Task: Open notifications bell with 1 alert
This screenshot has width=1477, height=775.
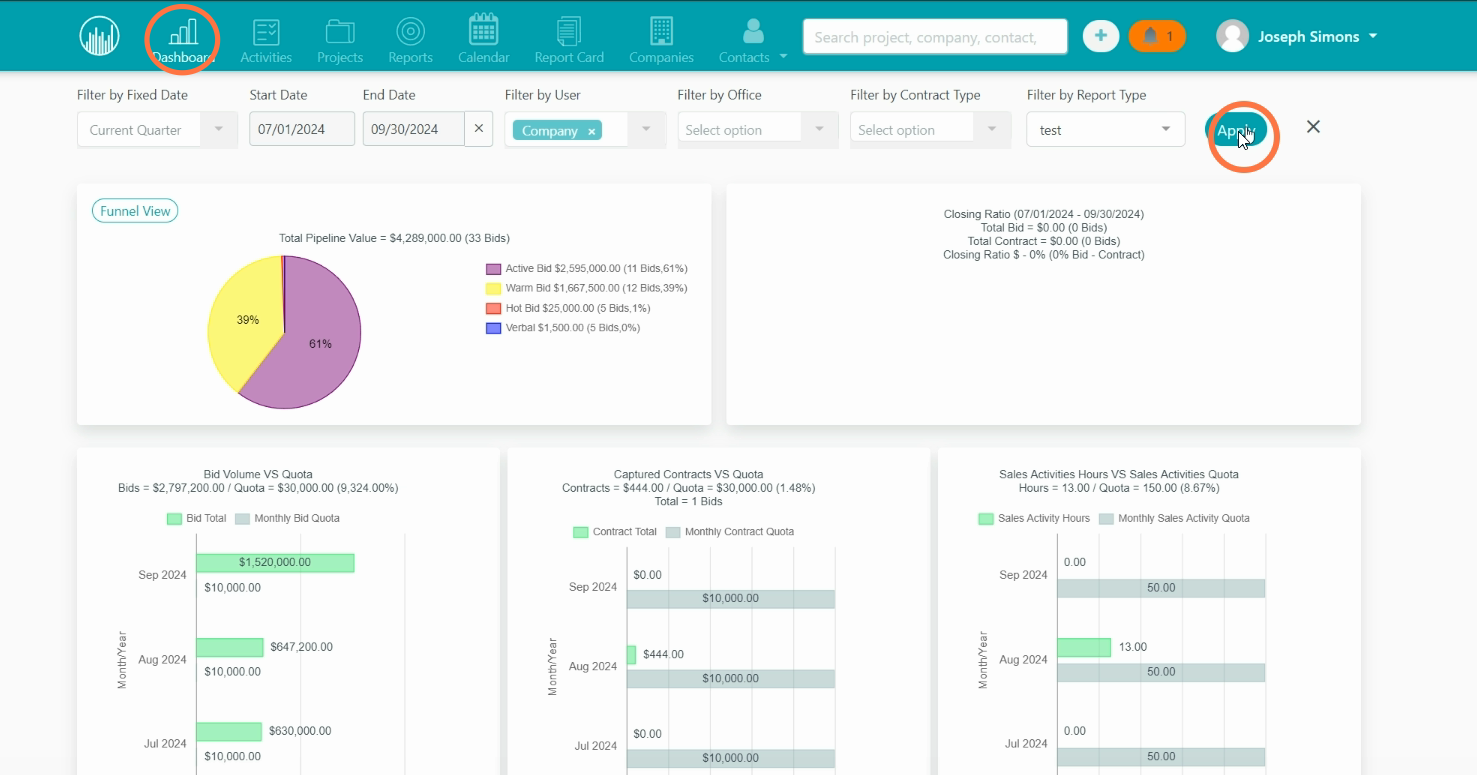Action: click(1157, 36)
